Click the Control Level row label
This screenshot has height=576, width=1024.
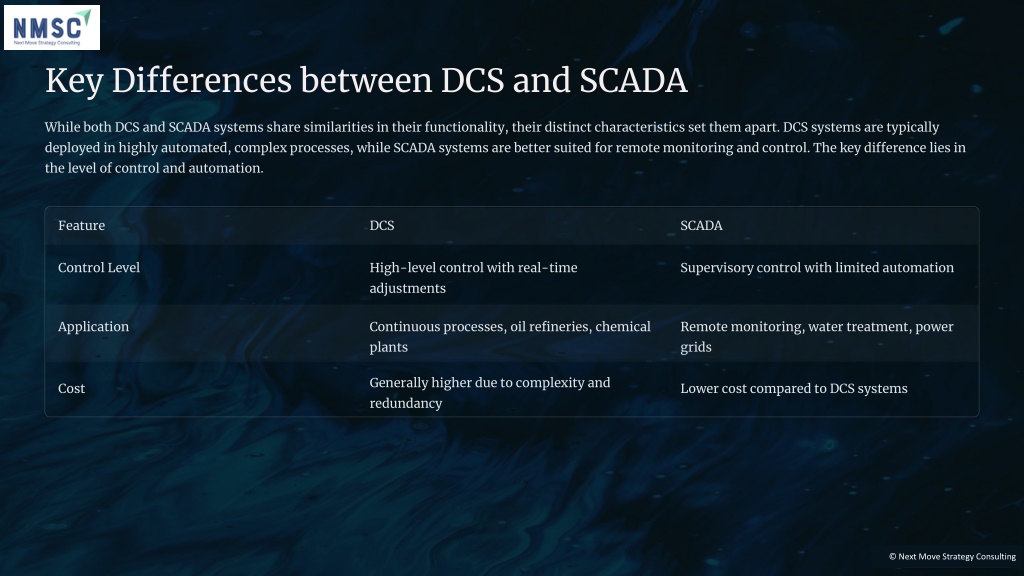tap(99, 268)
